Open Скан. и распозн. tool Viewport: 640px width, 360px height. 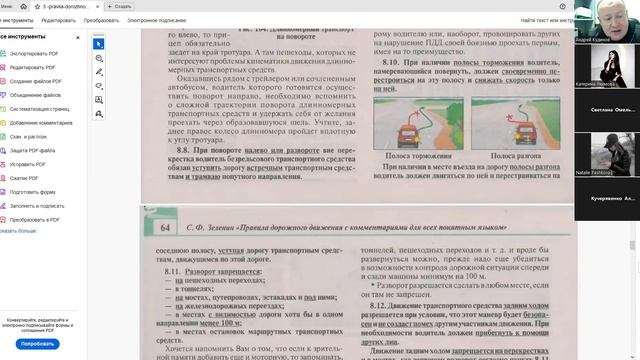28,137
